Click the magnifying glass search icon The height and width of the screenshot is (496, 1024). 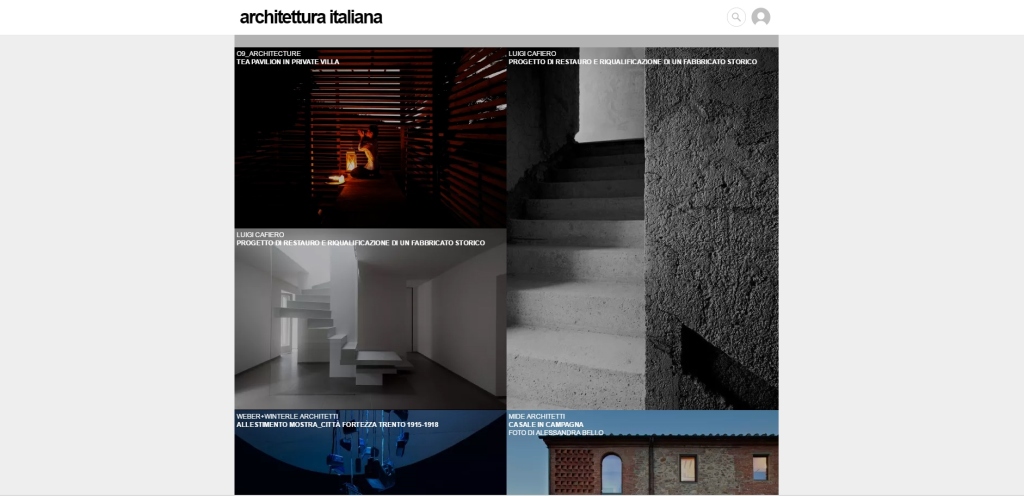point(736,17)
